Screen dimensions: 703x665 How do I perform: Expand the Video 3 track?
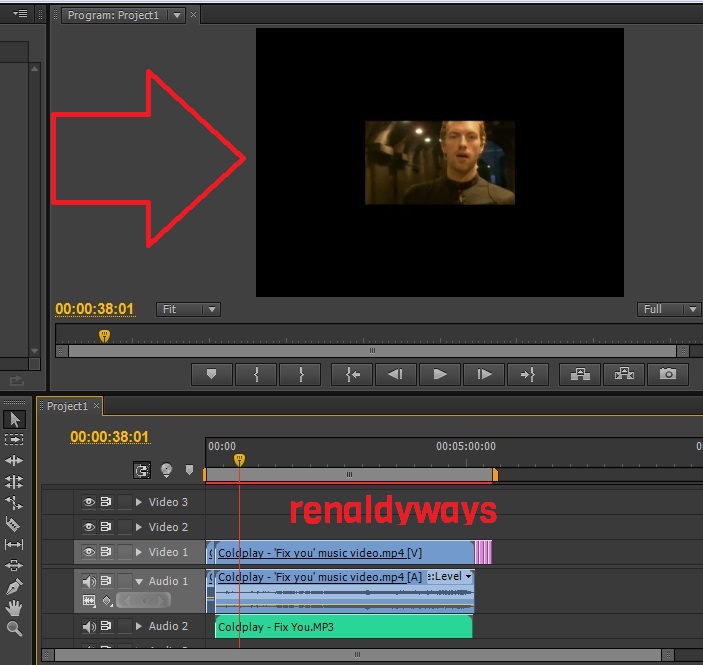(139, 502)
